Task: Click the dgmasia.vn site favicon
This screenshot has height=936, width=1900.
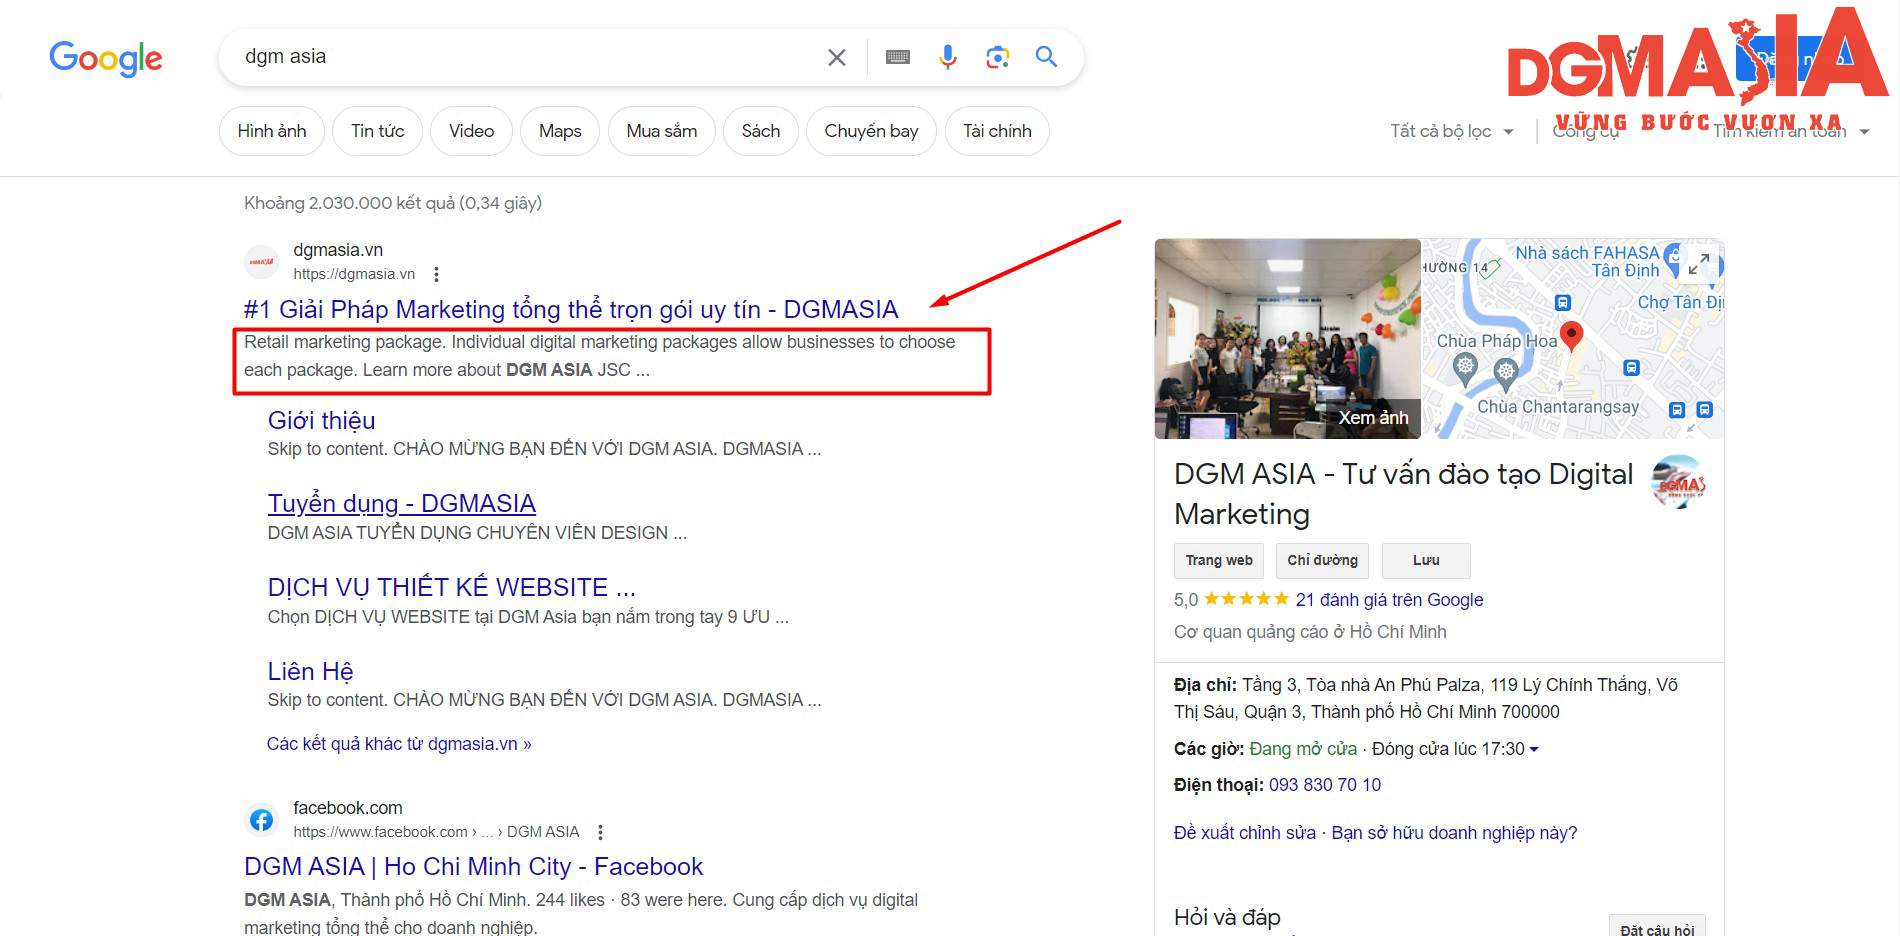Action: pos(262,262)
